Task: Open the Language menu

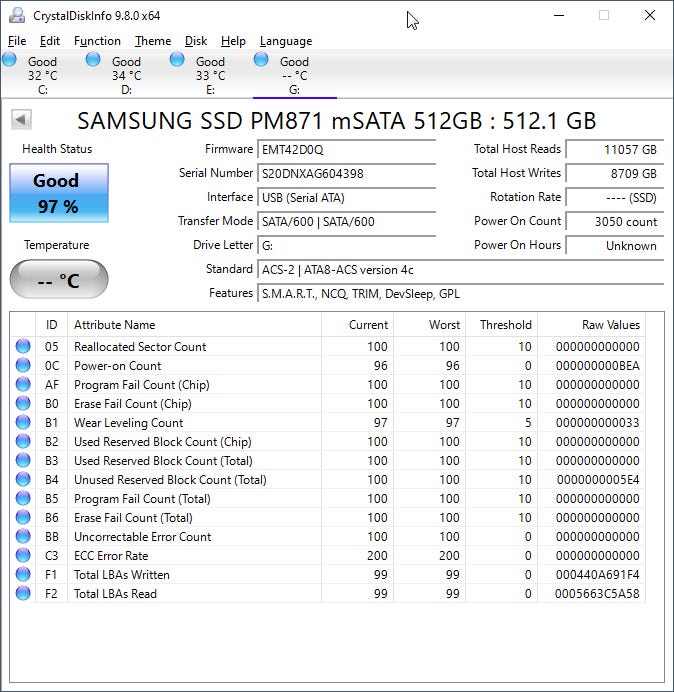Action: [286, 41]
